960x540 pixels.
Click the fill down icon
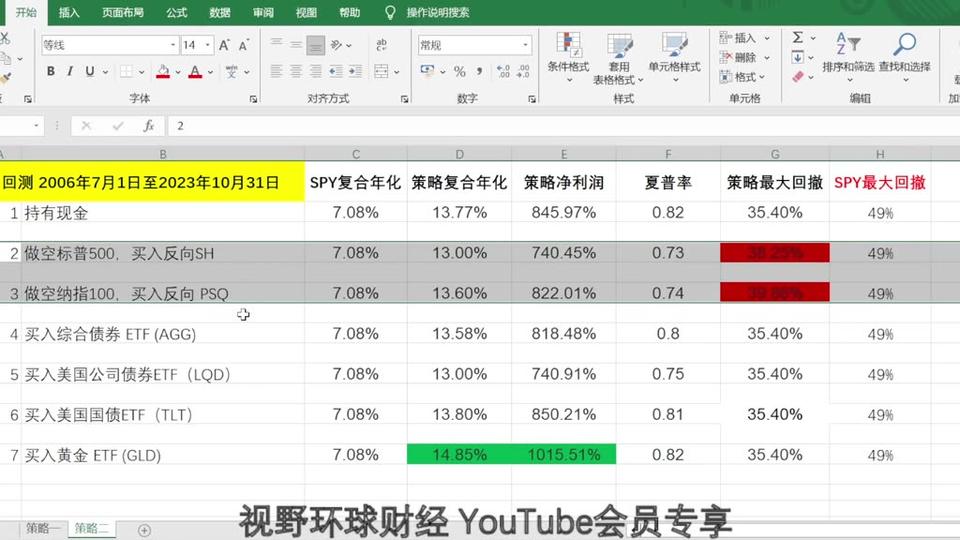(x=797, y=58)
